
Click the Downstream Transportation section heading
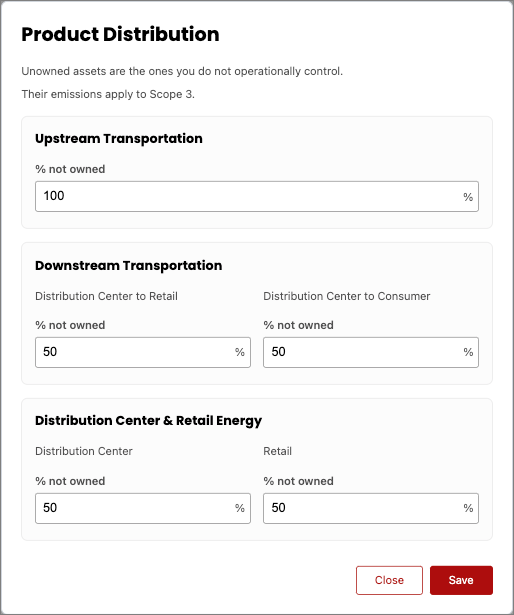point(129,266)
